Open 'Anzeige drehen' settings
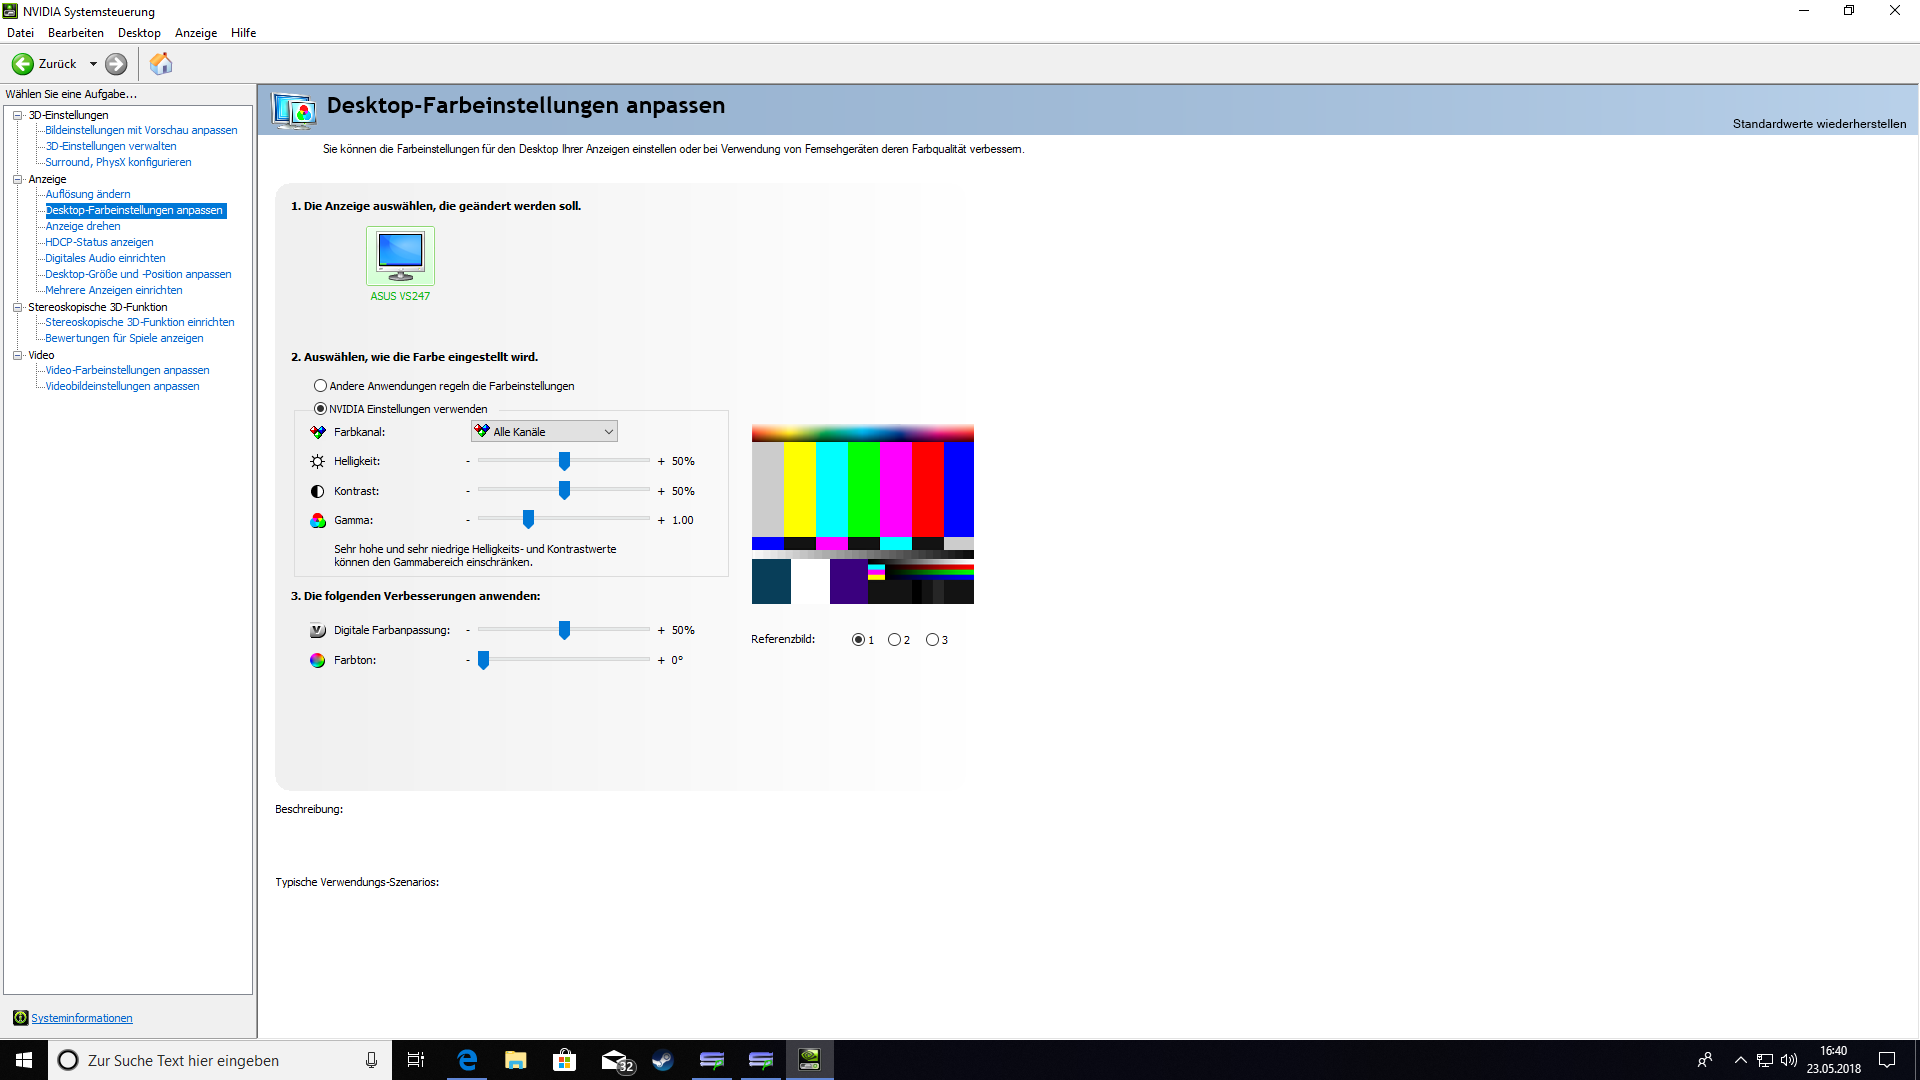The width and height of the screenshot is (1920, 1080). (x=83, y=226)
